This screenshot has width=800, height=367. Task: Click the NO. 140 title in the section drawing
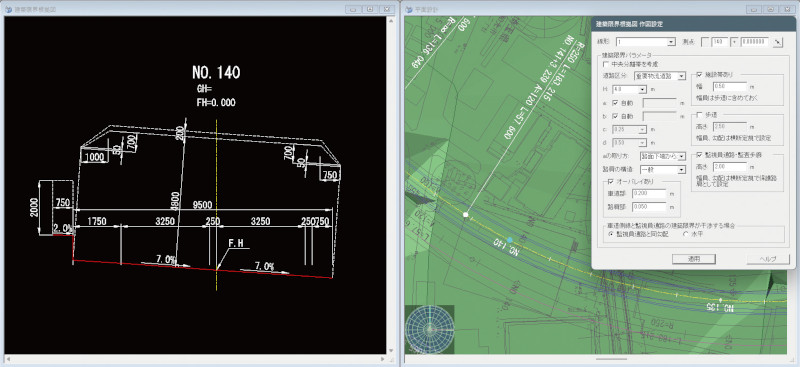[x=216, y=72]
